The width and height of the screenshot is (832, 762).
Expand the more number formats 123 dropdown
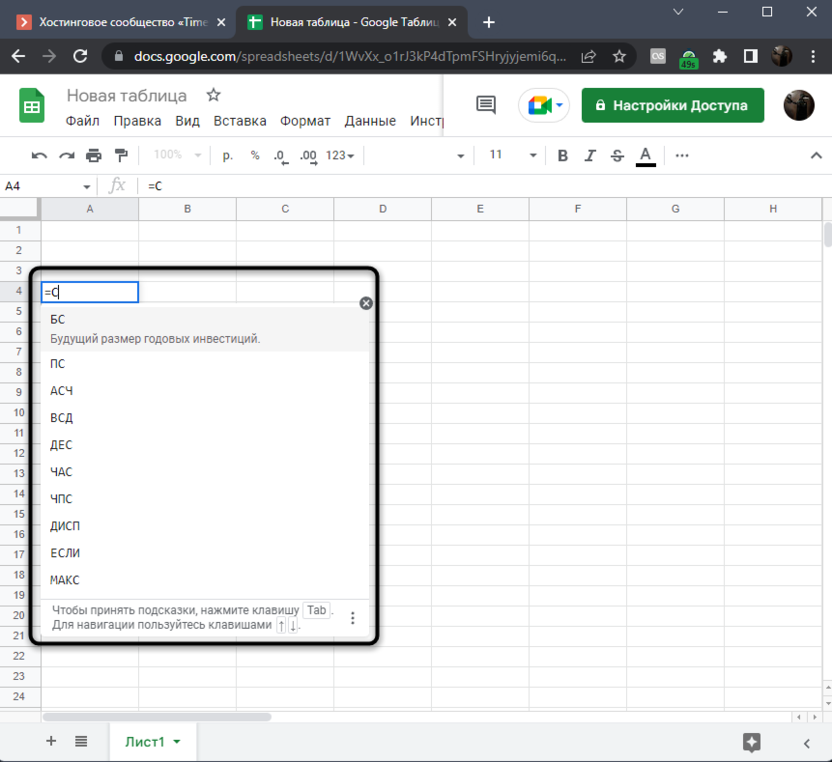[341, 156]
